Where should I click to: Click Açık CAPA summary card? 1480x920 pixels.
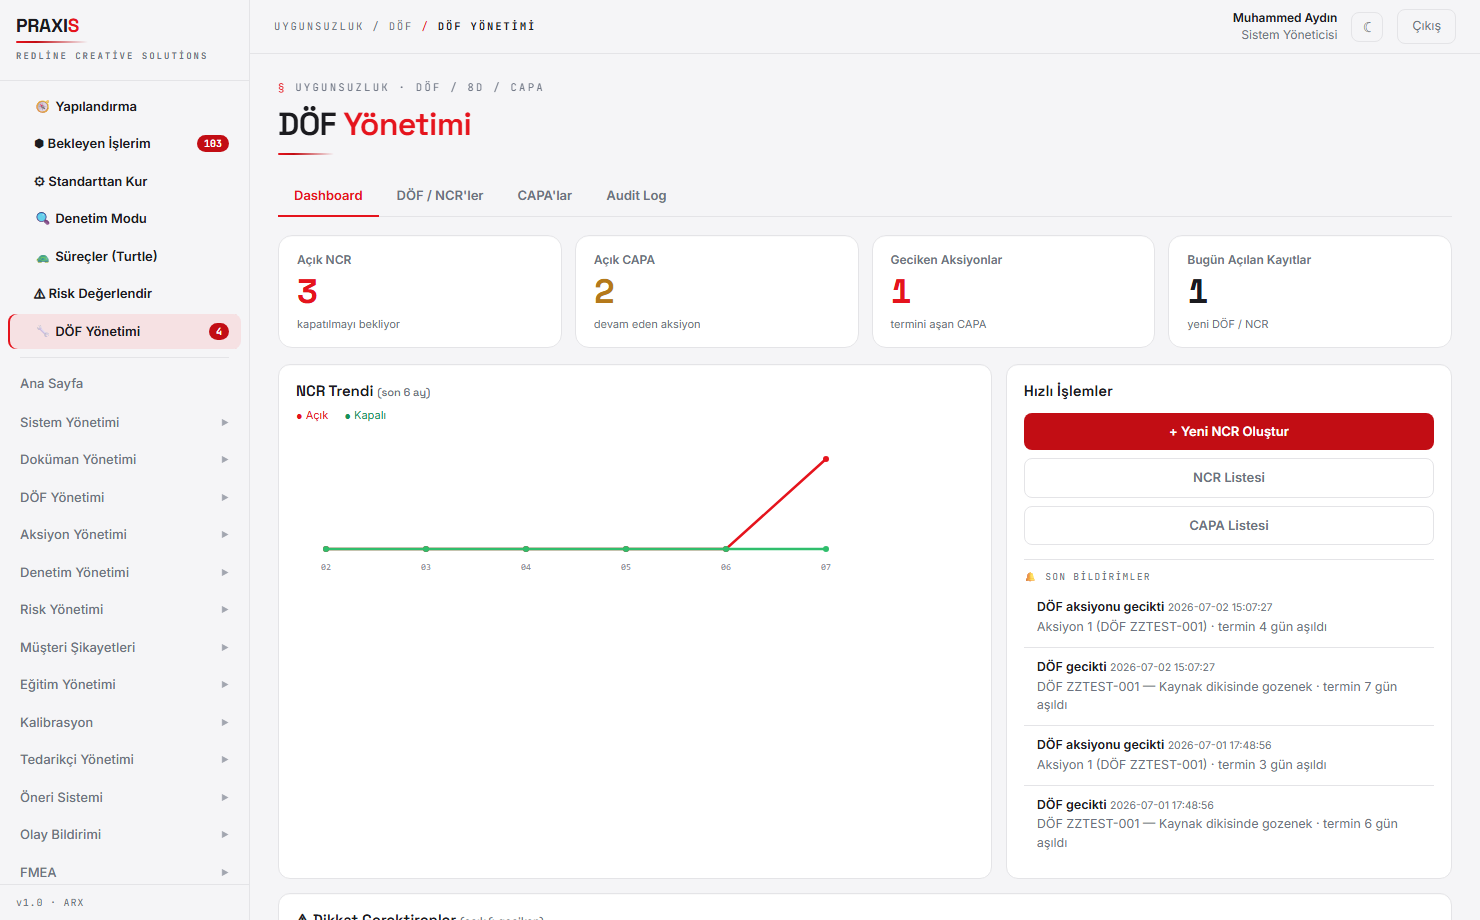[717, 292]
